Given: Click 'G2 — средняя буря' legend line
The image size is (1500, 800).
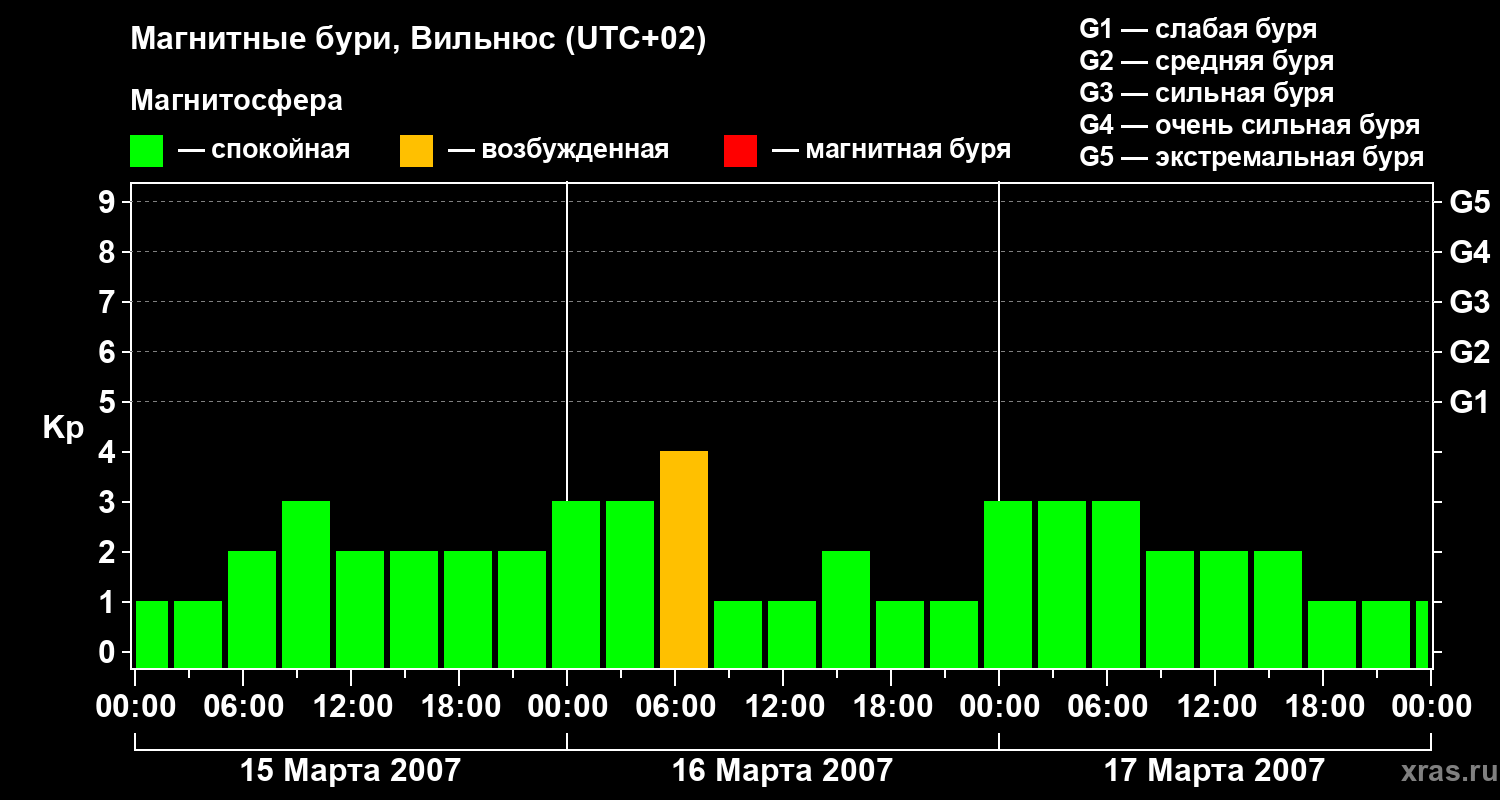Looking at the screenshot, I should click(x=1206, y=61).
